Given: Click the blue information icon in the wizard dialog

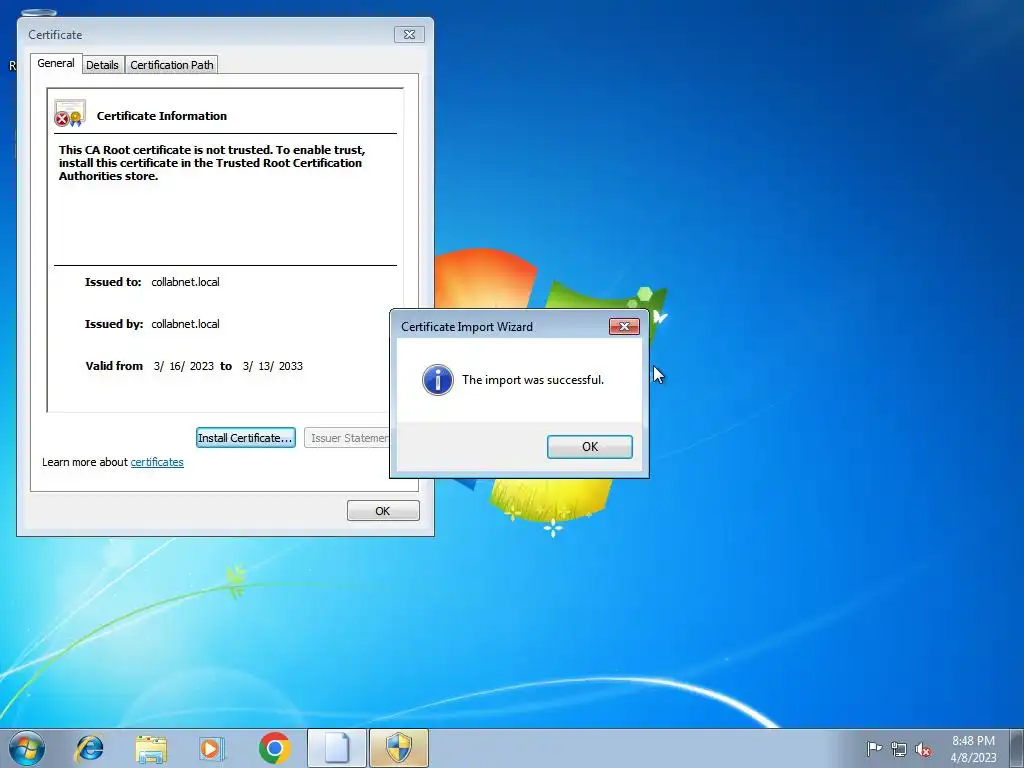Looking at the screenshot, I should tap(438, 380).
